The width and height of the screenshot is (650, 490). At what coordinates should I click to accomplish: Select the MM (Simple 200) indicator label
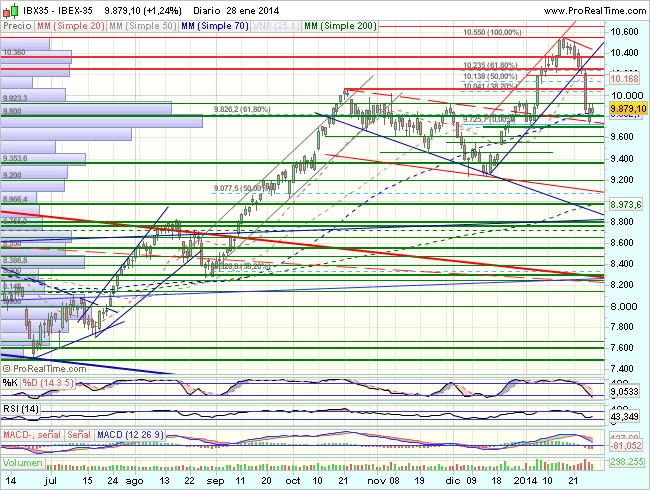(340, 26)
